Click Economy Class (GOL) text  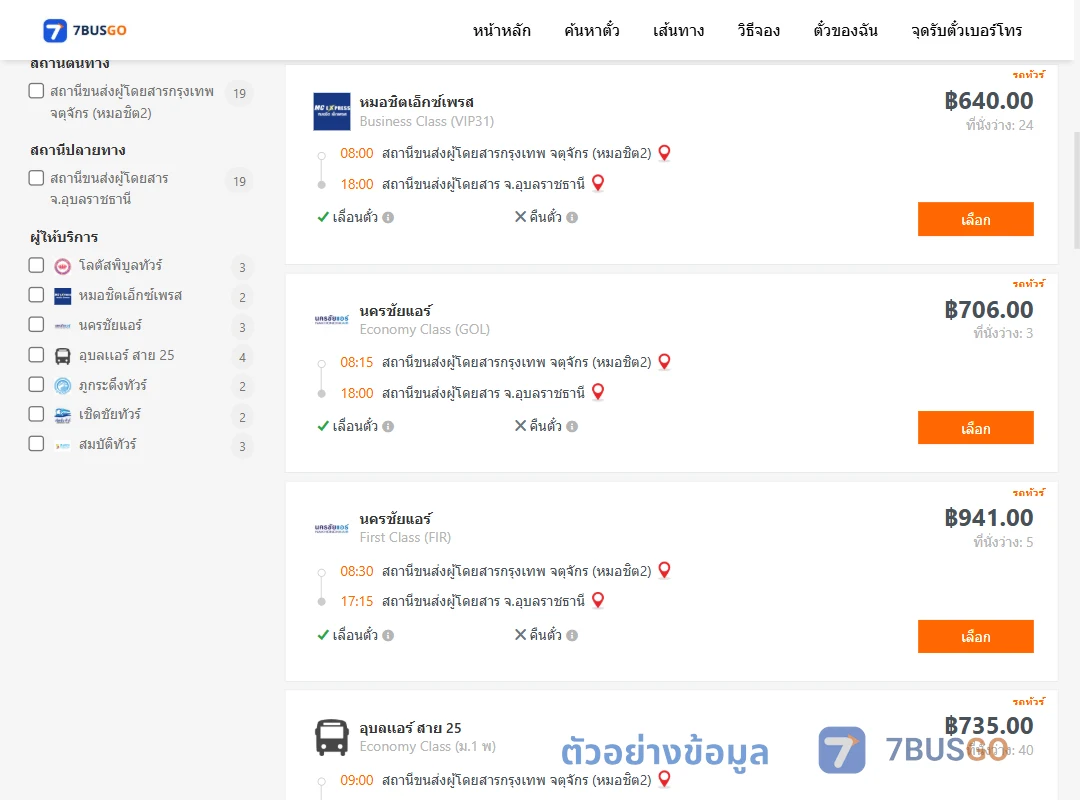pos(424,329)
